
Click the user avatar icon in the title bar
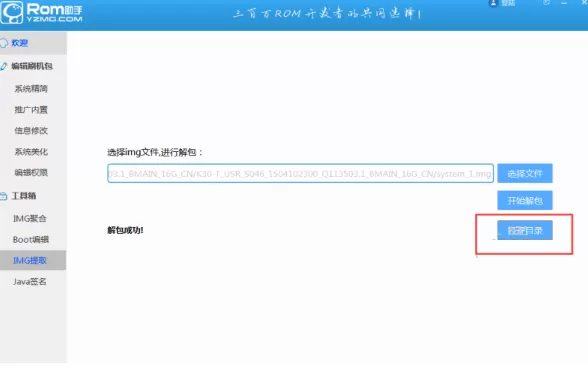click(494, 3)
